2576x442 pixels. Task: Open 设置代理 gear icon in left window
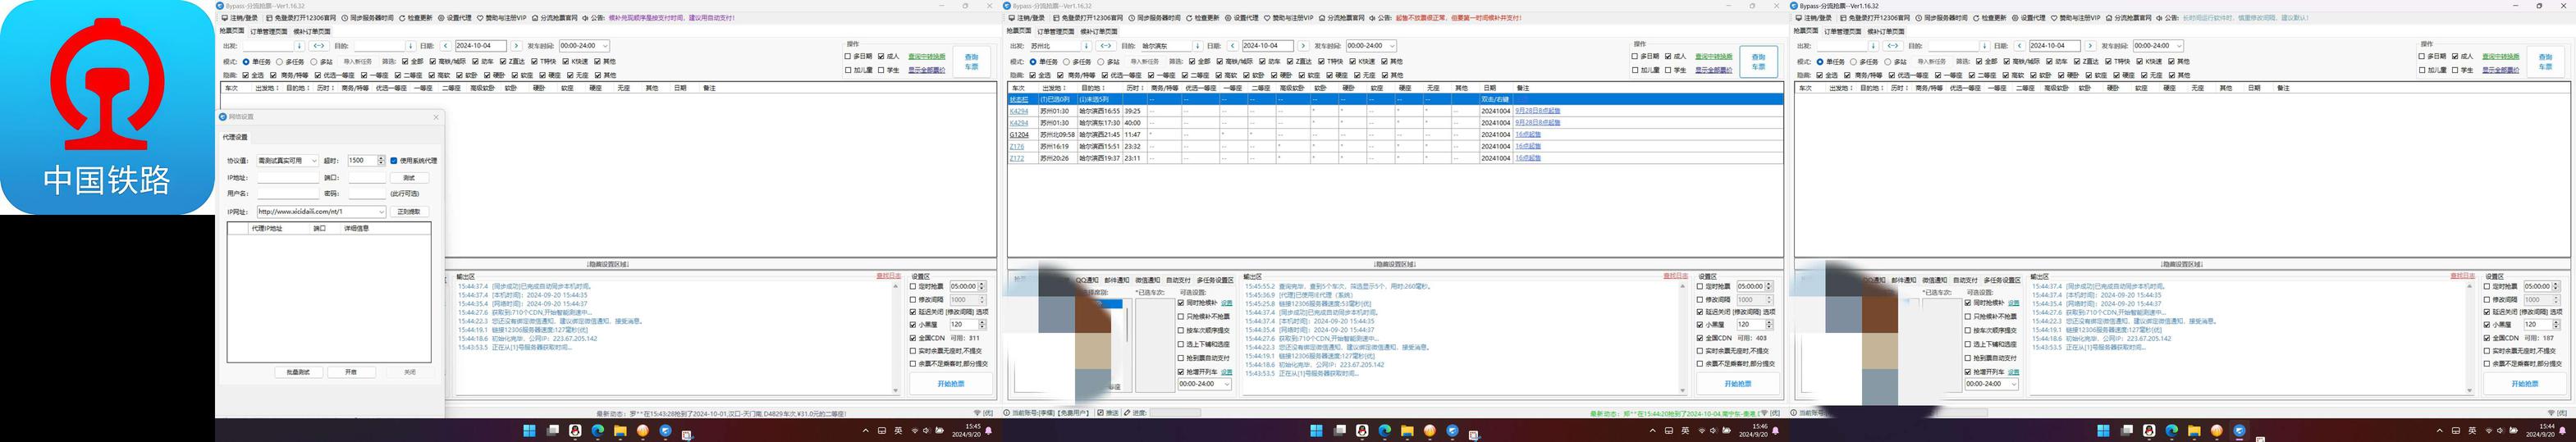coord(441,18)
